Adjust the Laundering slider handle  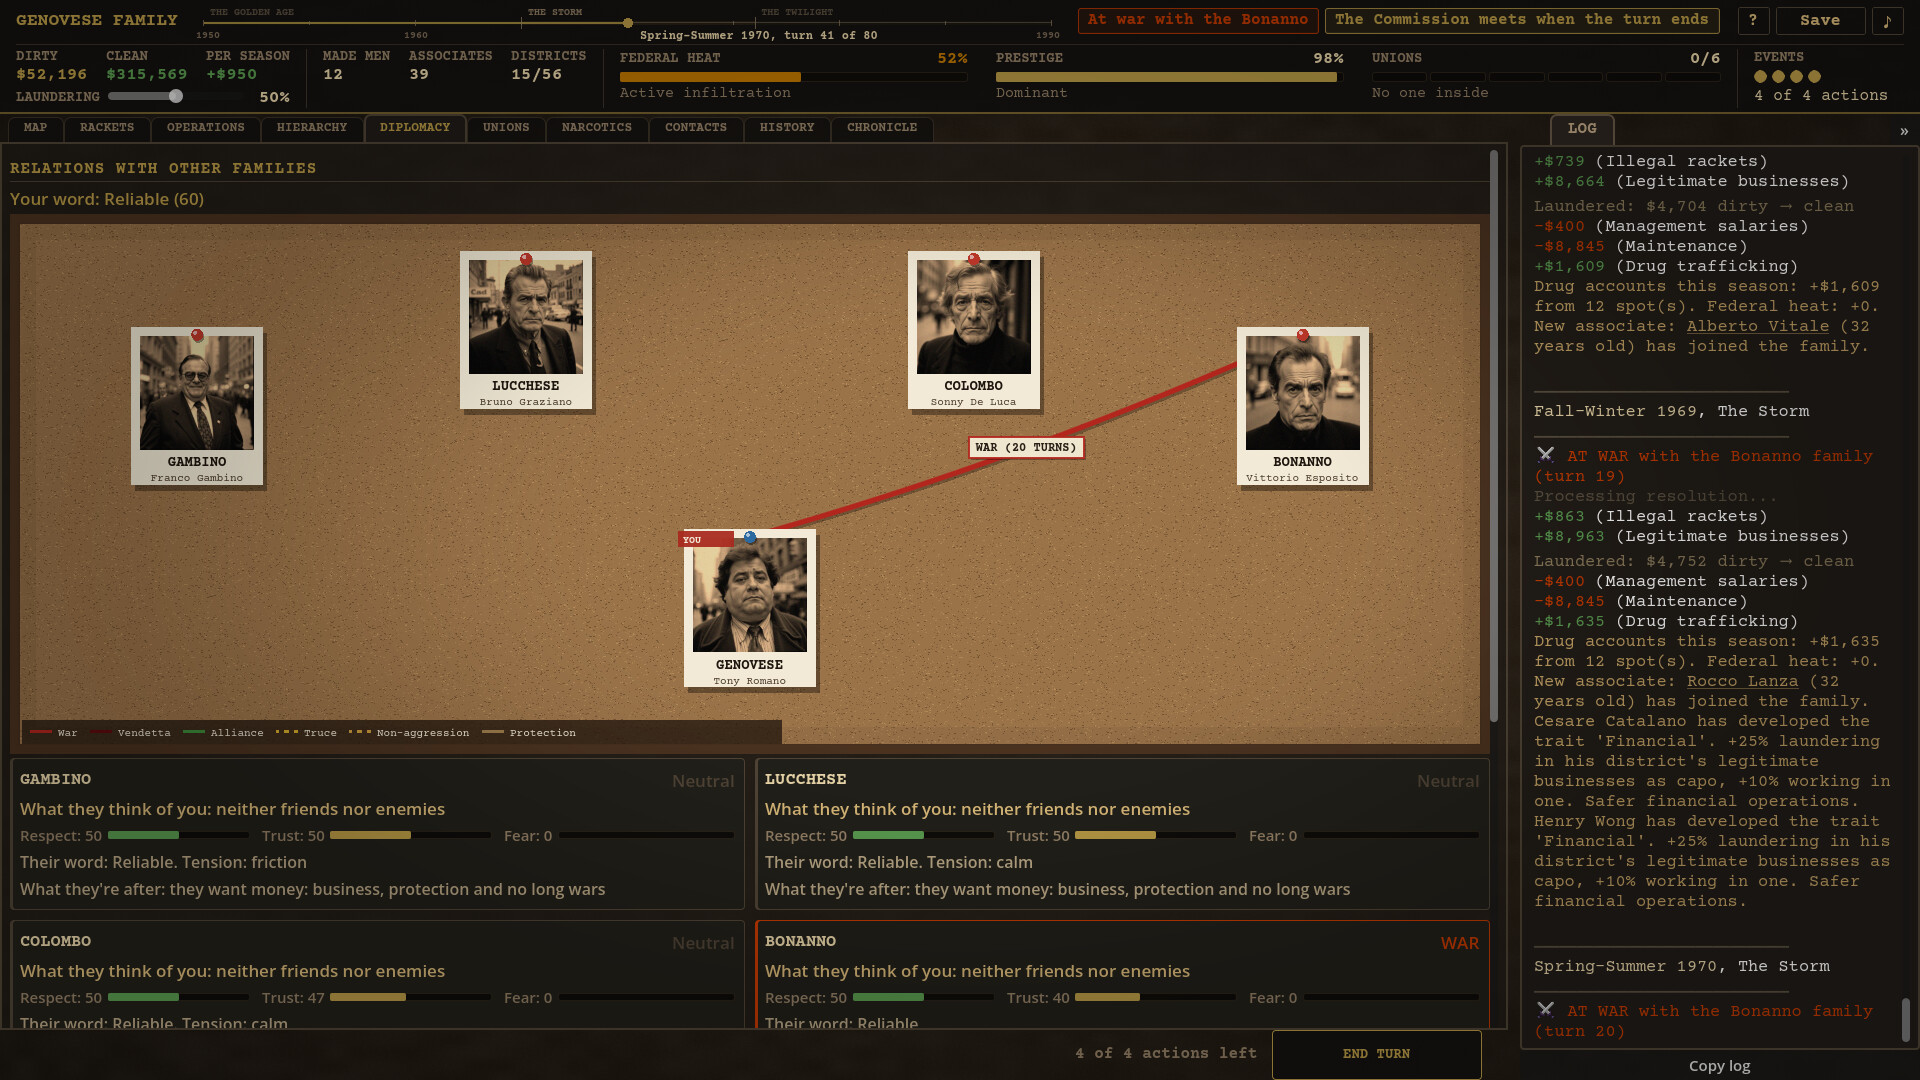tap(176, 96)
